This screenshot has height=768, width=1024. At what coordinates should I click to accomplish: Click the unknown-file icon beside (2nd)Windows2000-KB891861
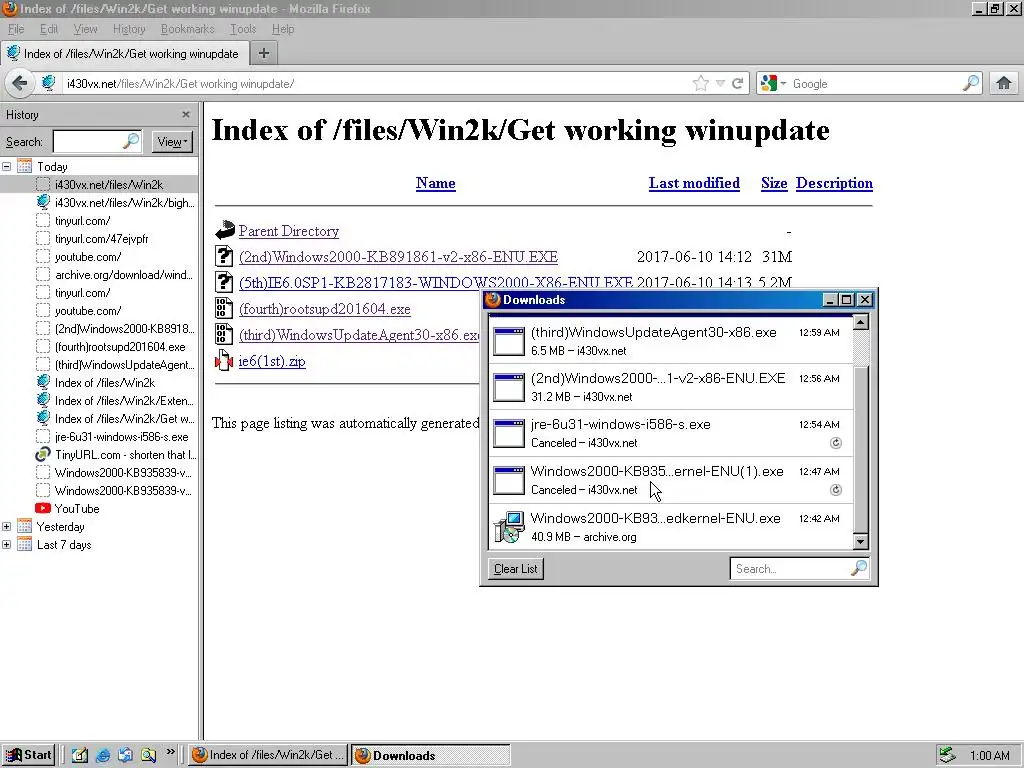[x=224, y=257]
